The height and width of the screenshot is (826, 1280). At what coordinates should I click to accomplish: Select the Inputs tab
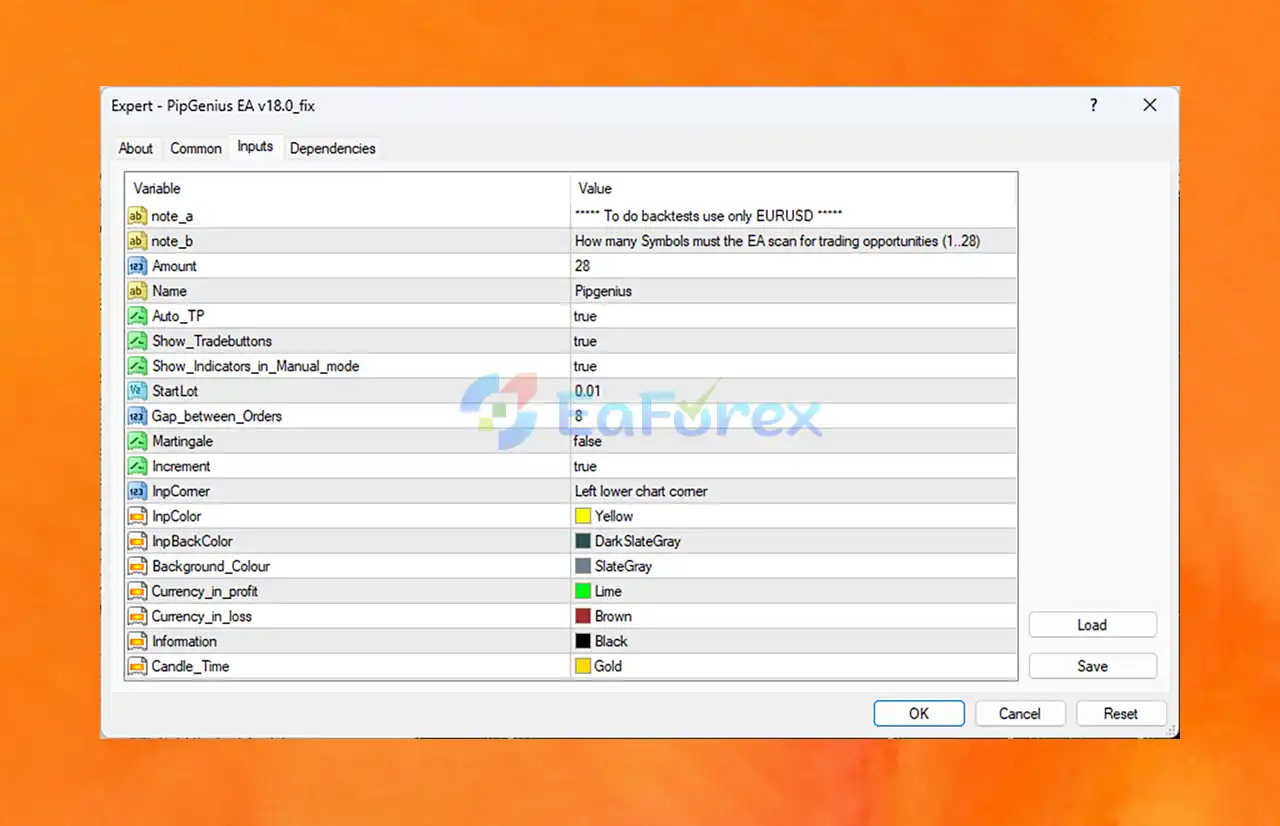pos(255,147)
